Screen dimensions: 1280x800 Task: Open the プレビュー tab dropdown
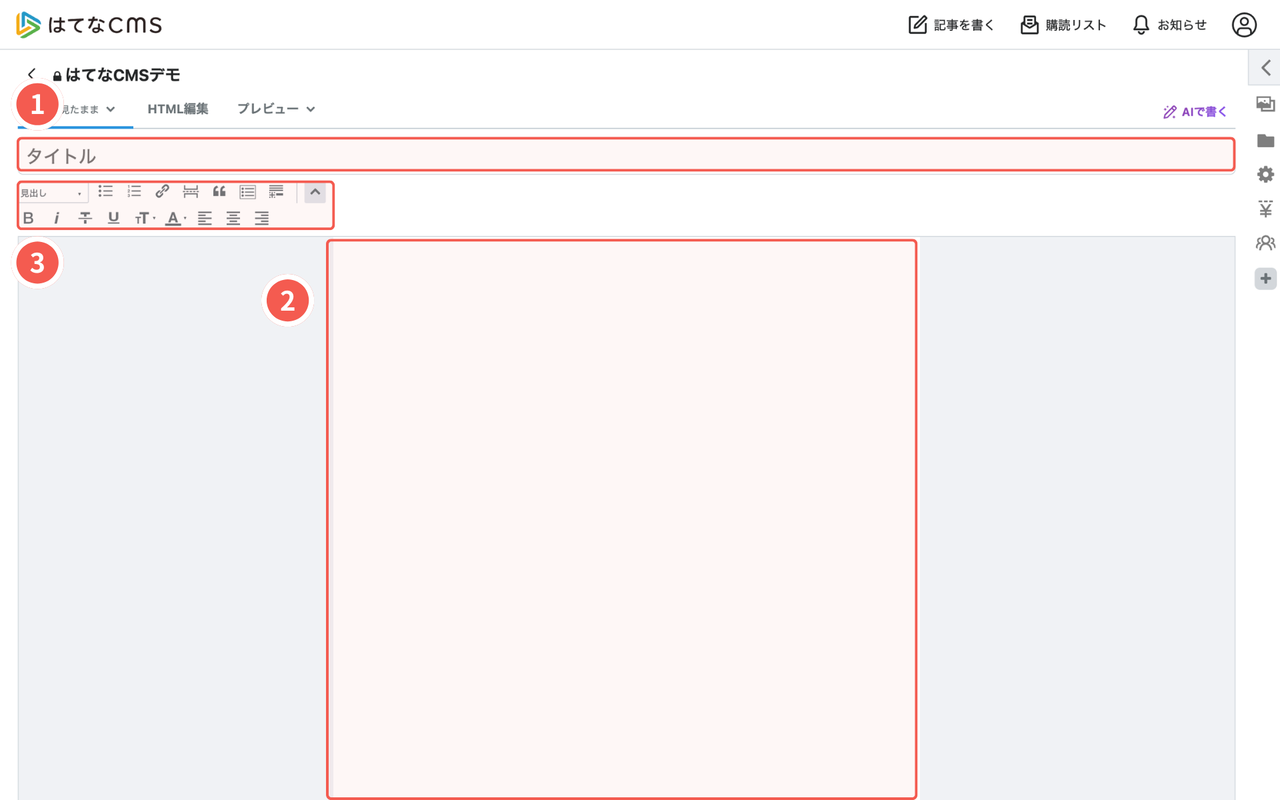click(276, 109)
